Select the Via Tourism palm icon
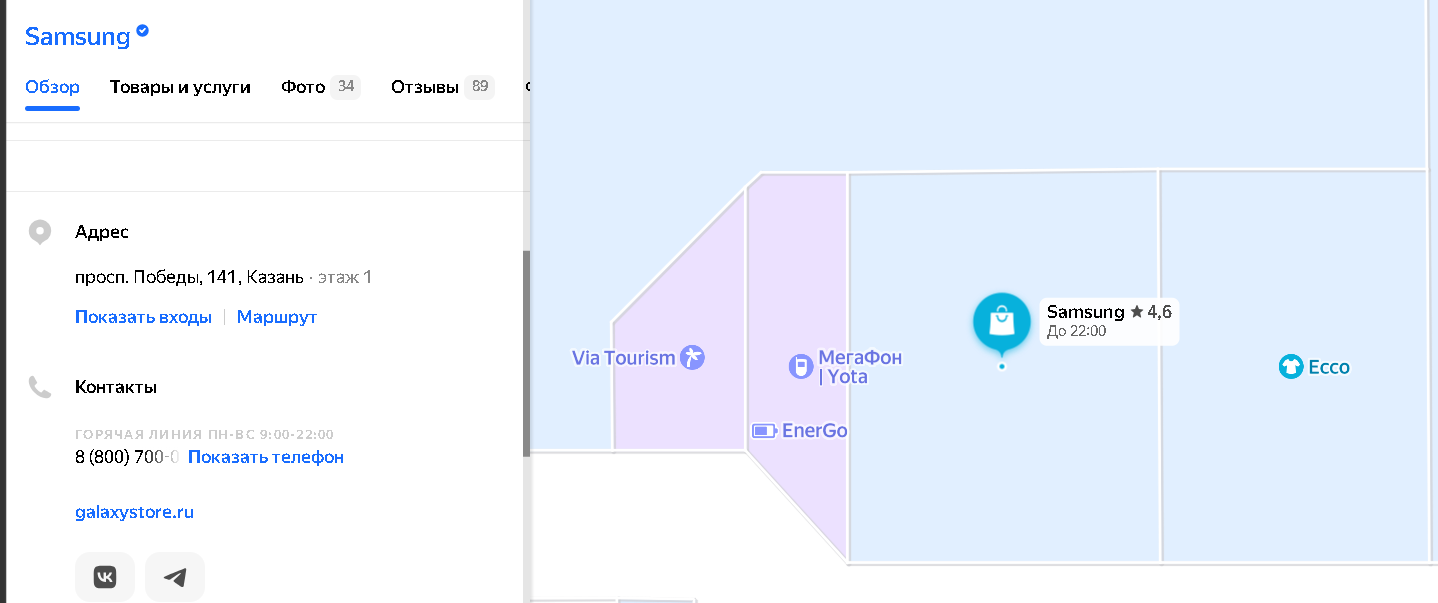Screen dimensions: 1438x603 [692, 357]
